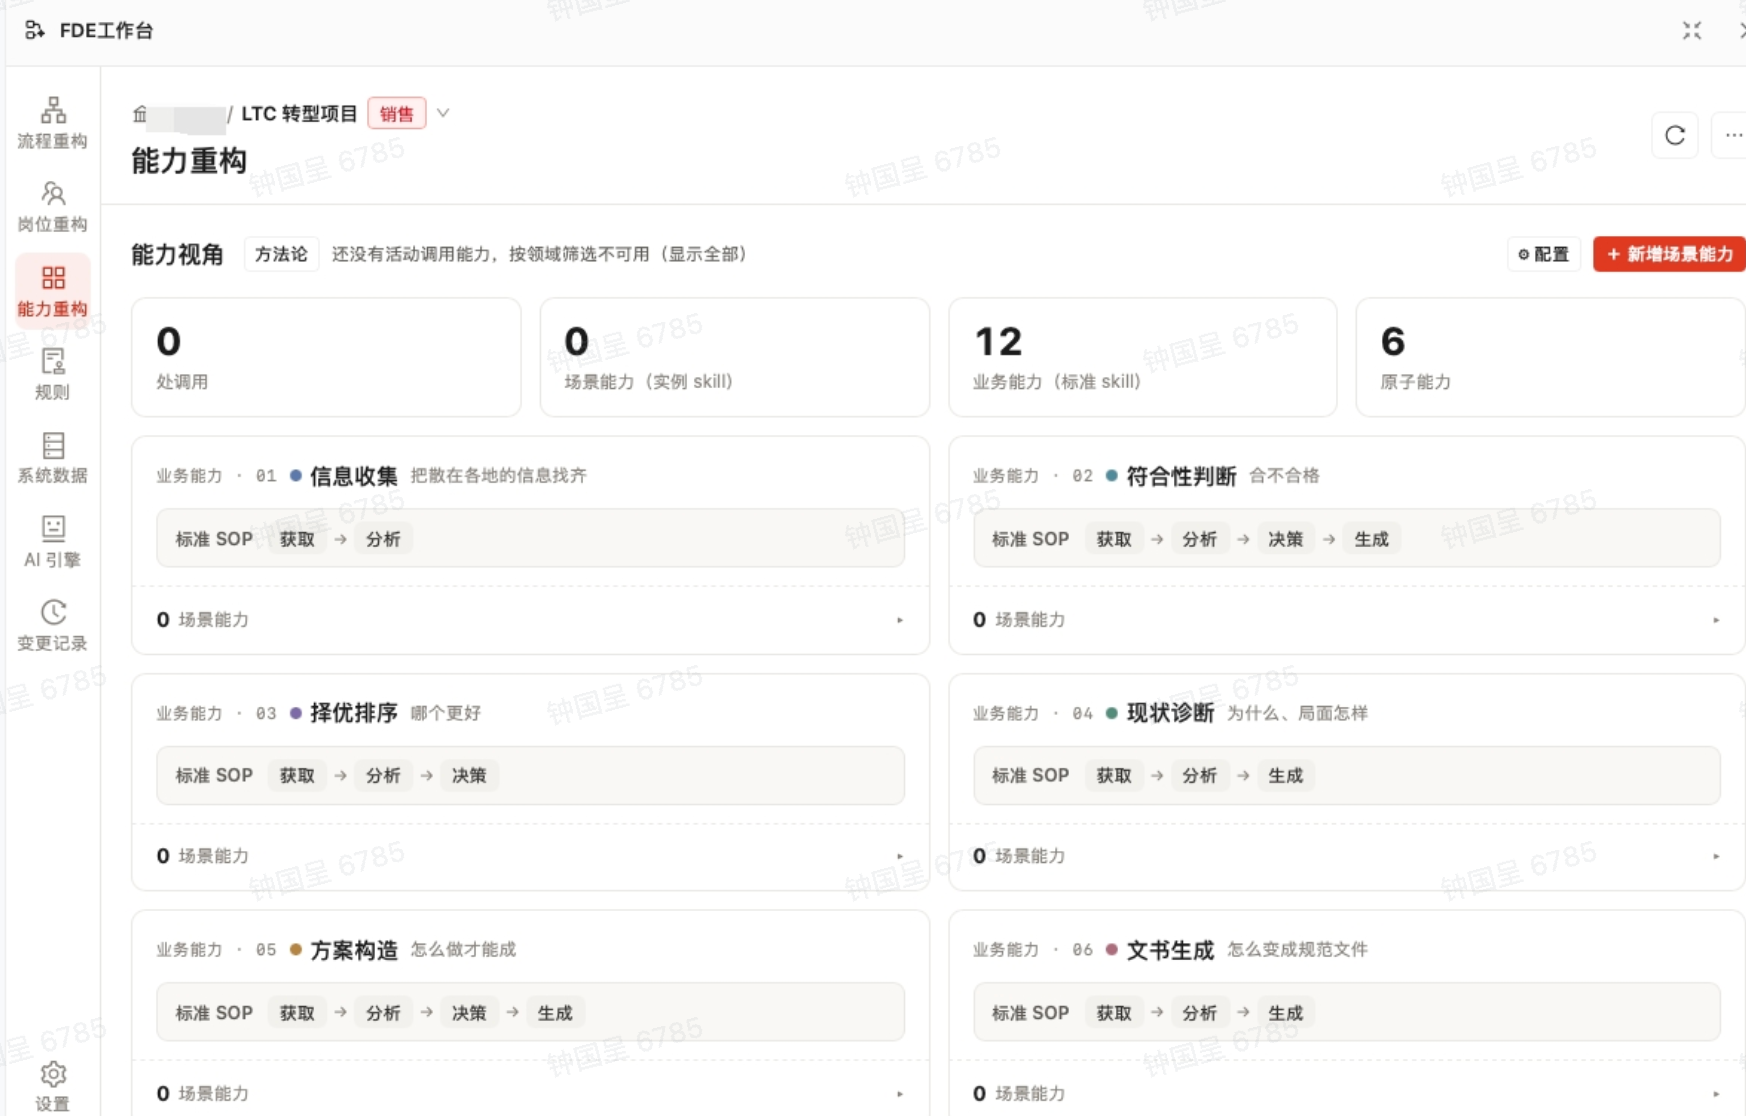
Task: Click the 现状诊断 capability title
Action: click(x=1171, y=713)
